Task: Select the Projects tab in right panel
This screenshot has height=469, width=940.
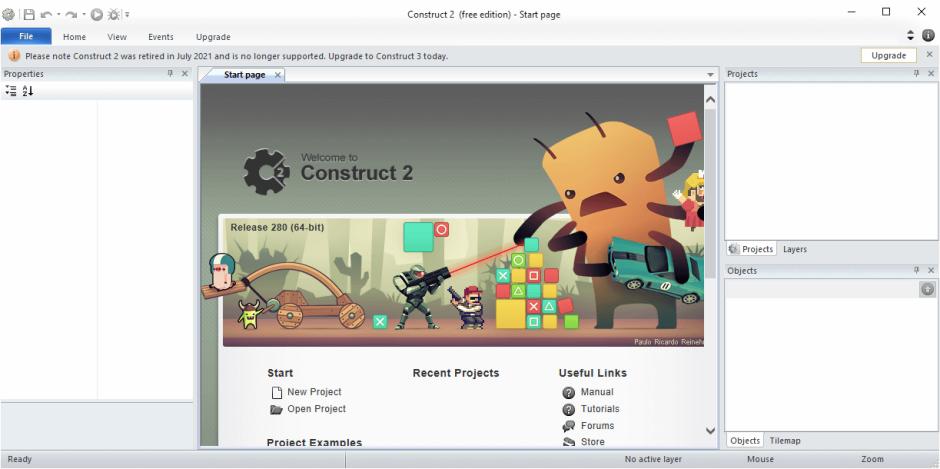Action: click(751, 249)
